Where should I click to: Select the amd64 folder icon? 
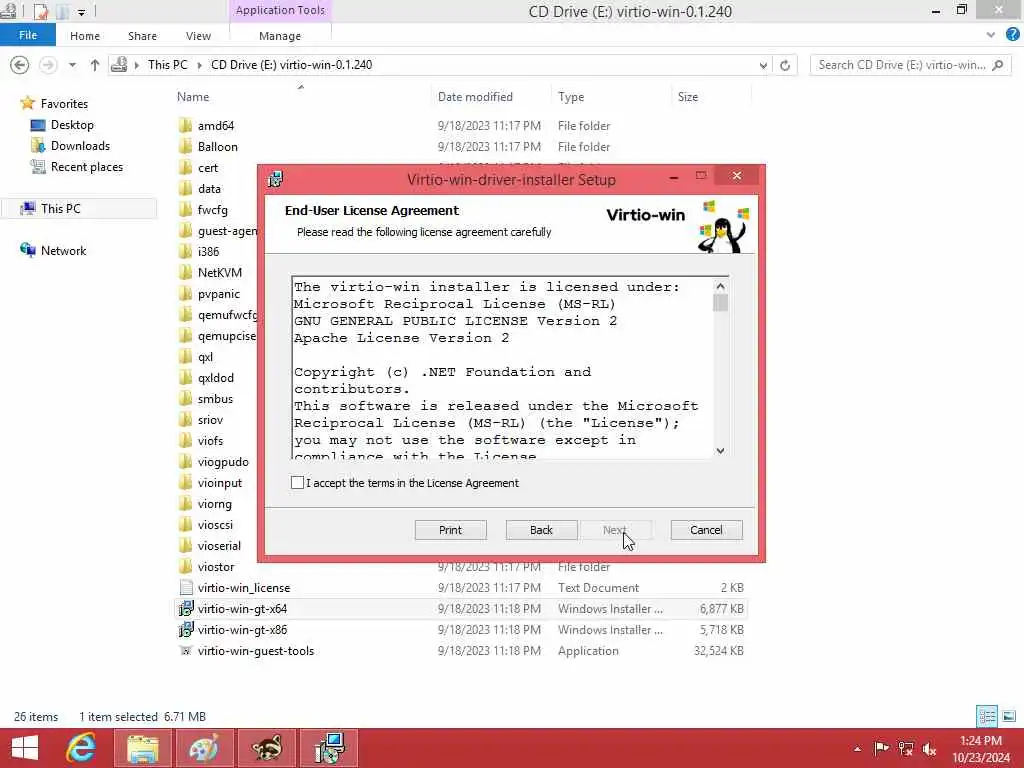tap(185, 125)
